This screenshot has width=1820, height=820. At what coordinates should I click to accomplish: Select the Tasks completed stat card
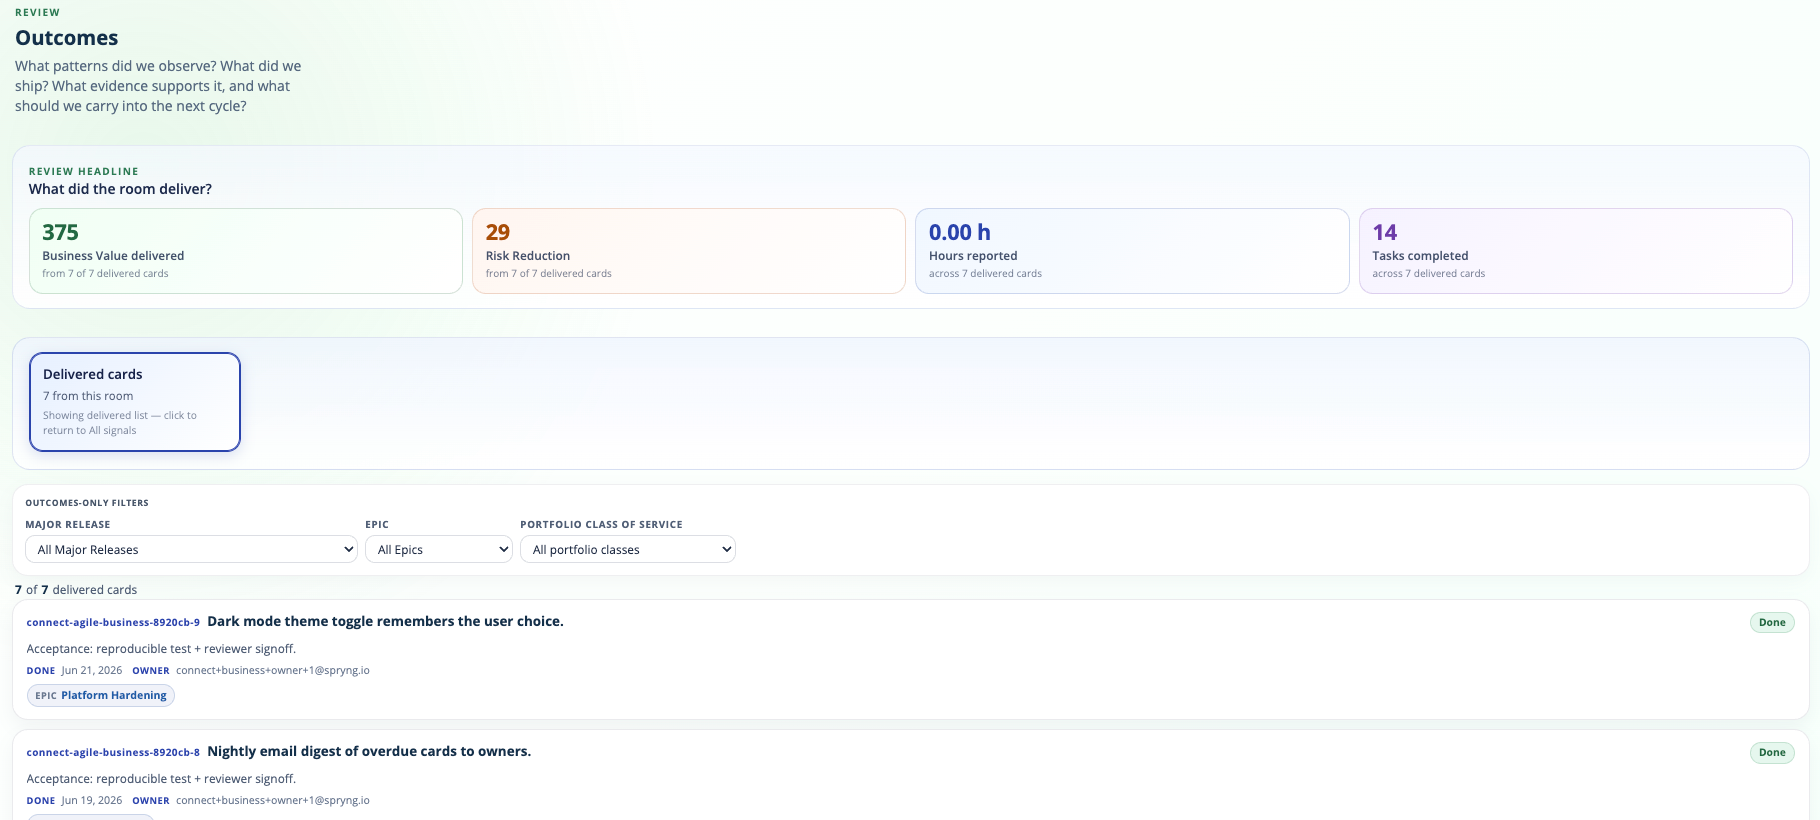[1576, 251]
